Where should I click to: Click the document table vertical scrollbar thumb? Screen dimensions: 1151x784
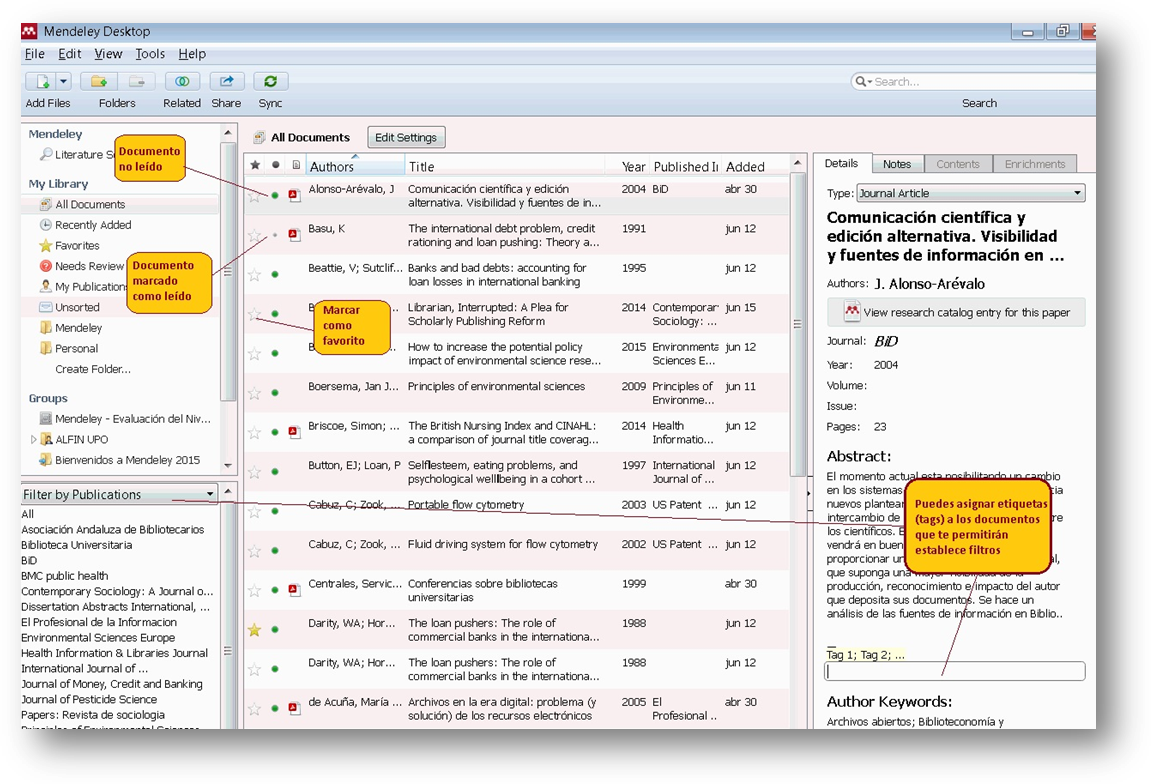pos(797,323)
